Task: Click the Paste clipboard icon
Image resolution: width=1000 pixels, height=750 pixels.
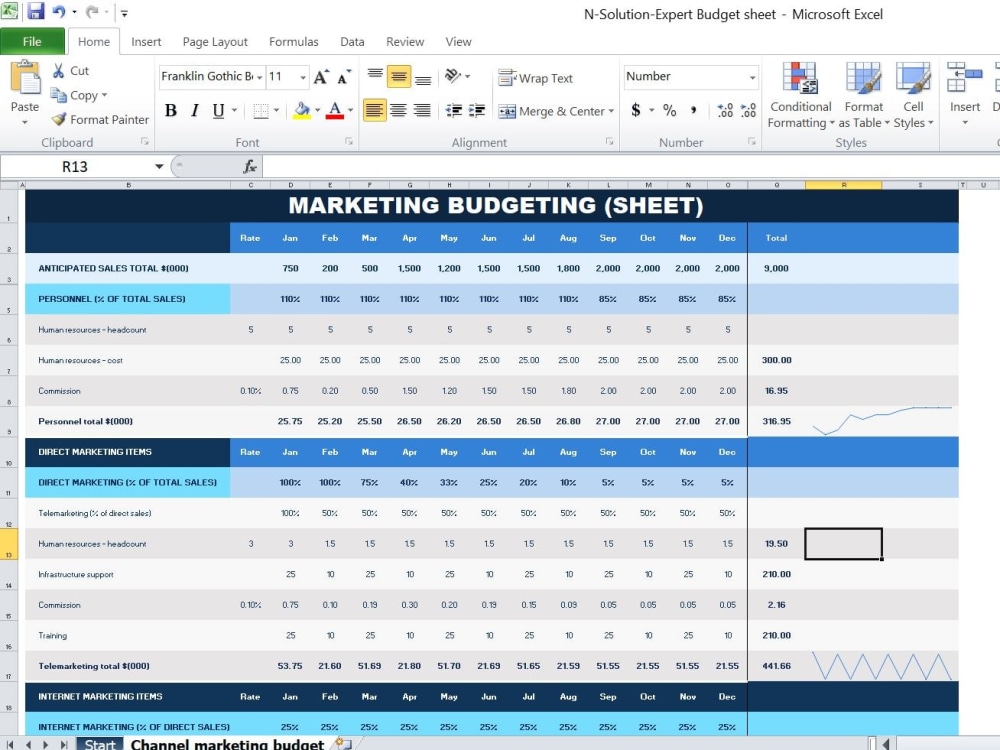Action: [x=25, y=78]
